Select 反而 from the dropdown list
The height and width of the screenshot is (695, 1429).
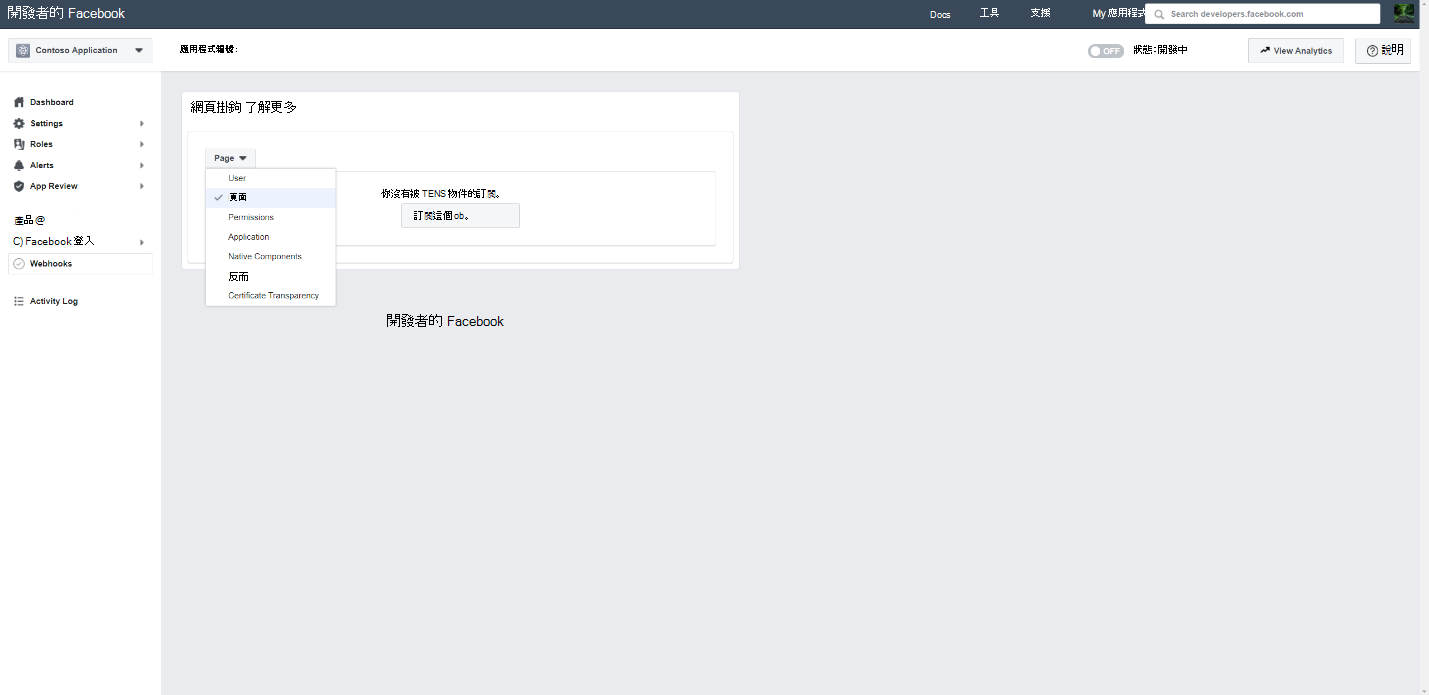click(x=271, y=276)
